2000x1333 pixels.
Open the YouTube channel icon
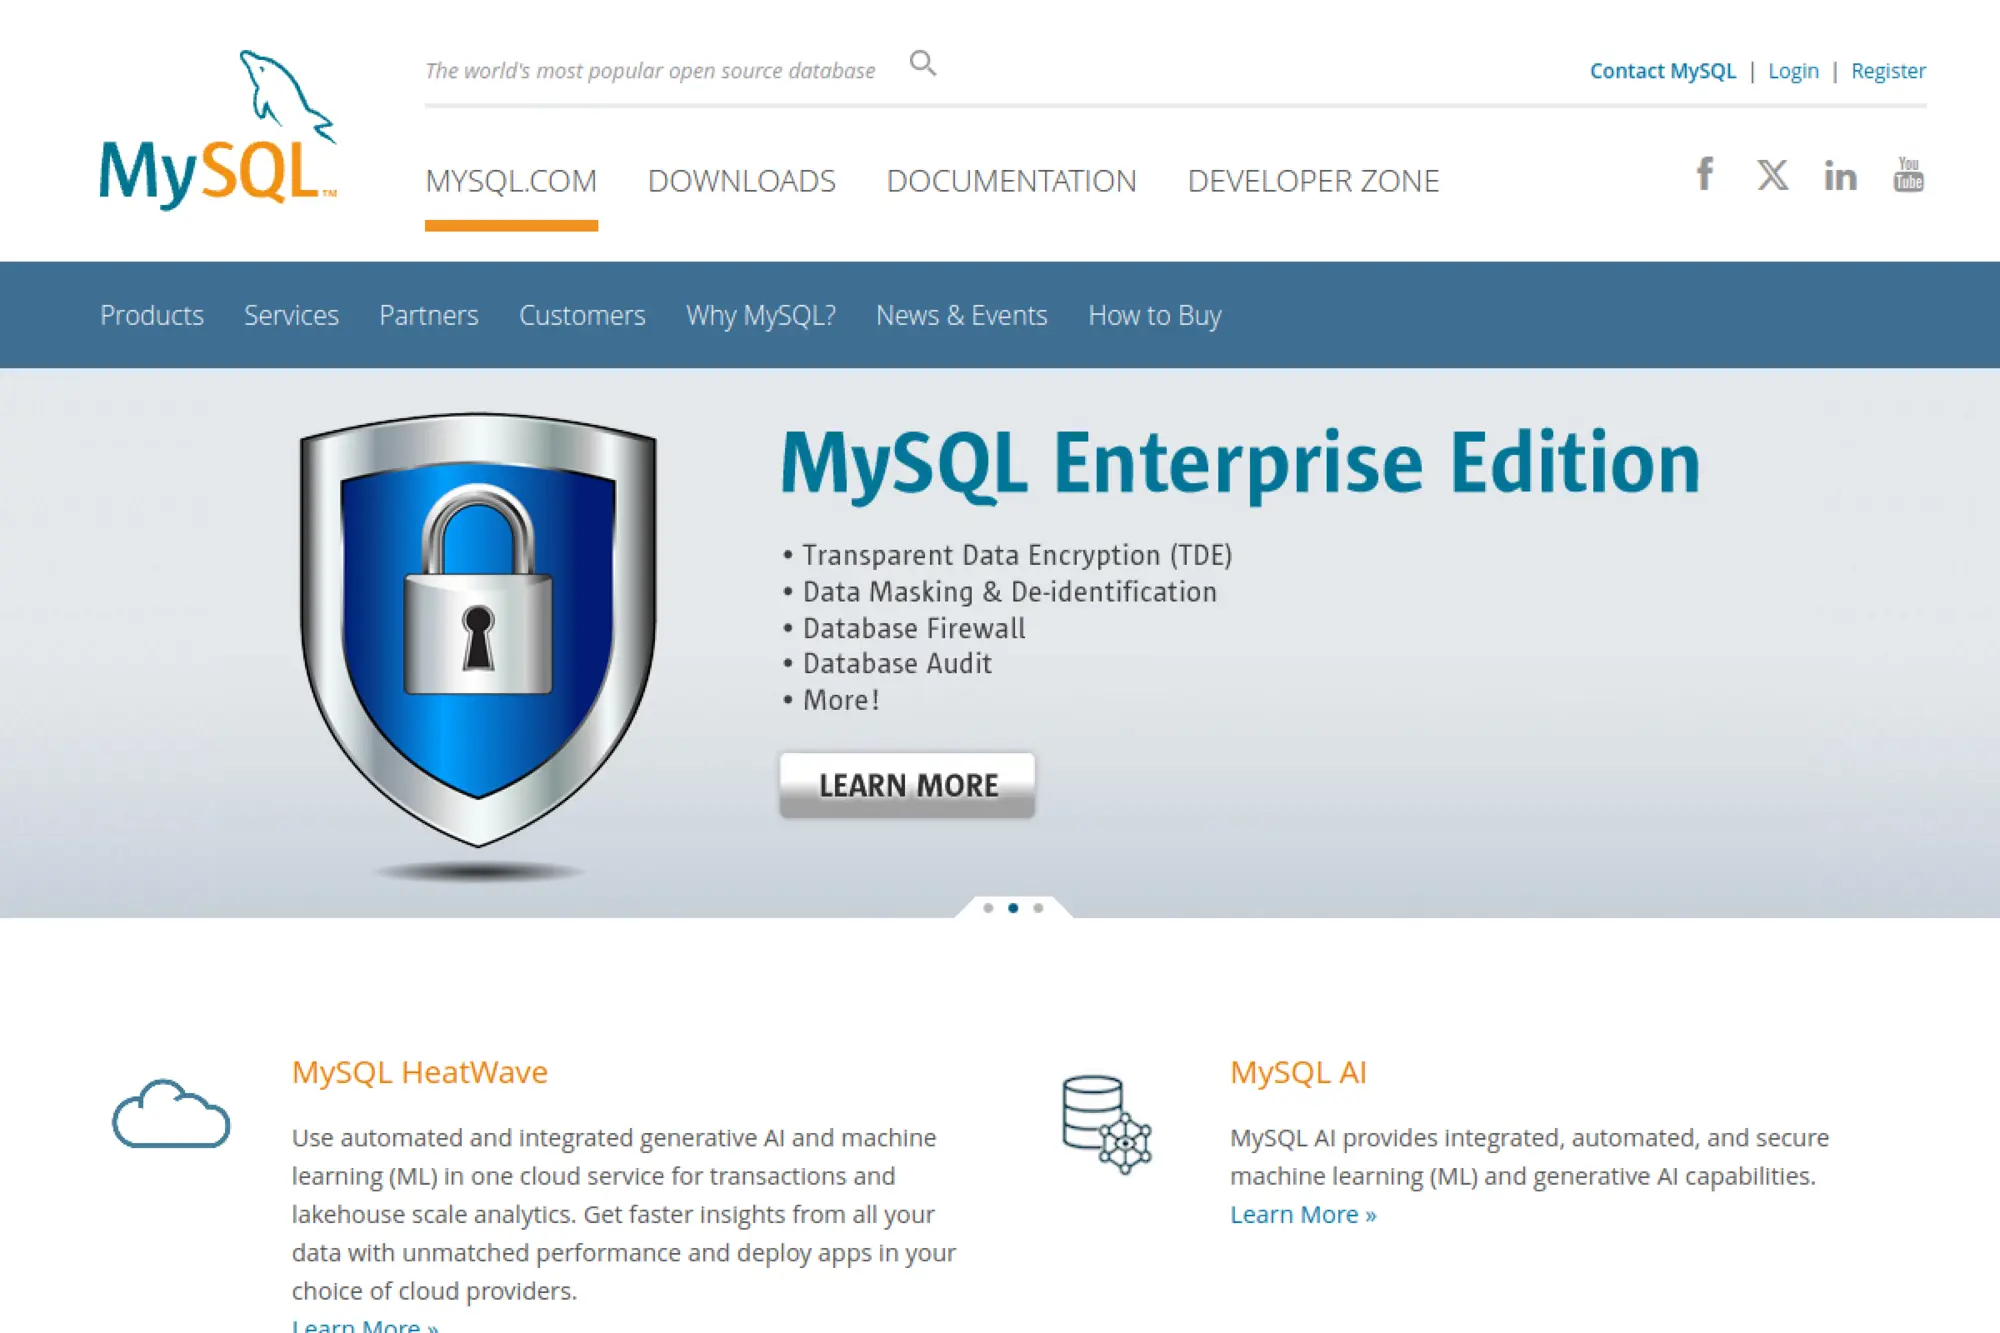click(x=1908, y=175)
